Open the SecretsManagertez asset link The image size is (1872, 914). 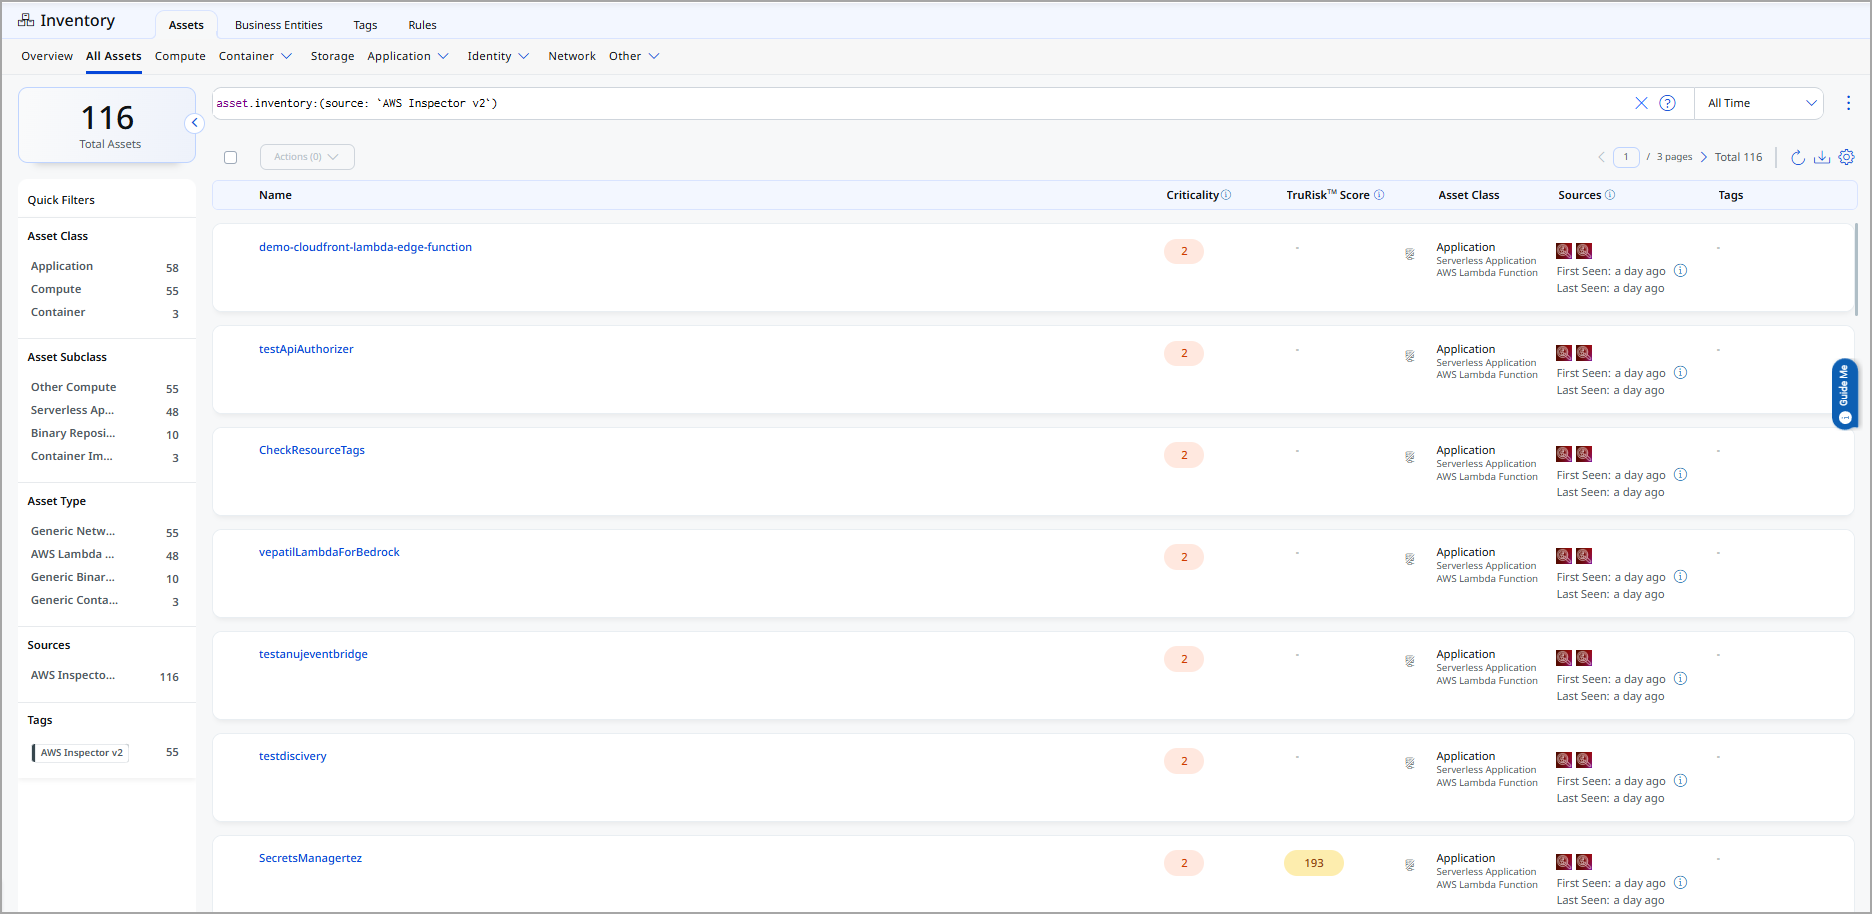(x=310, y=858)
